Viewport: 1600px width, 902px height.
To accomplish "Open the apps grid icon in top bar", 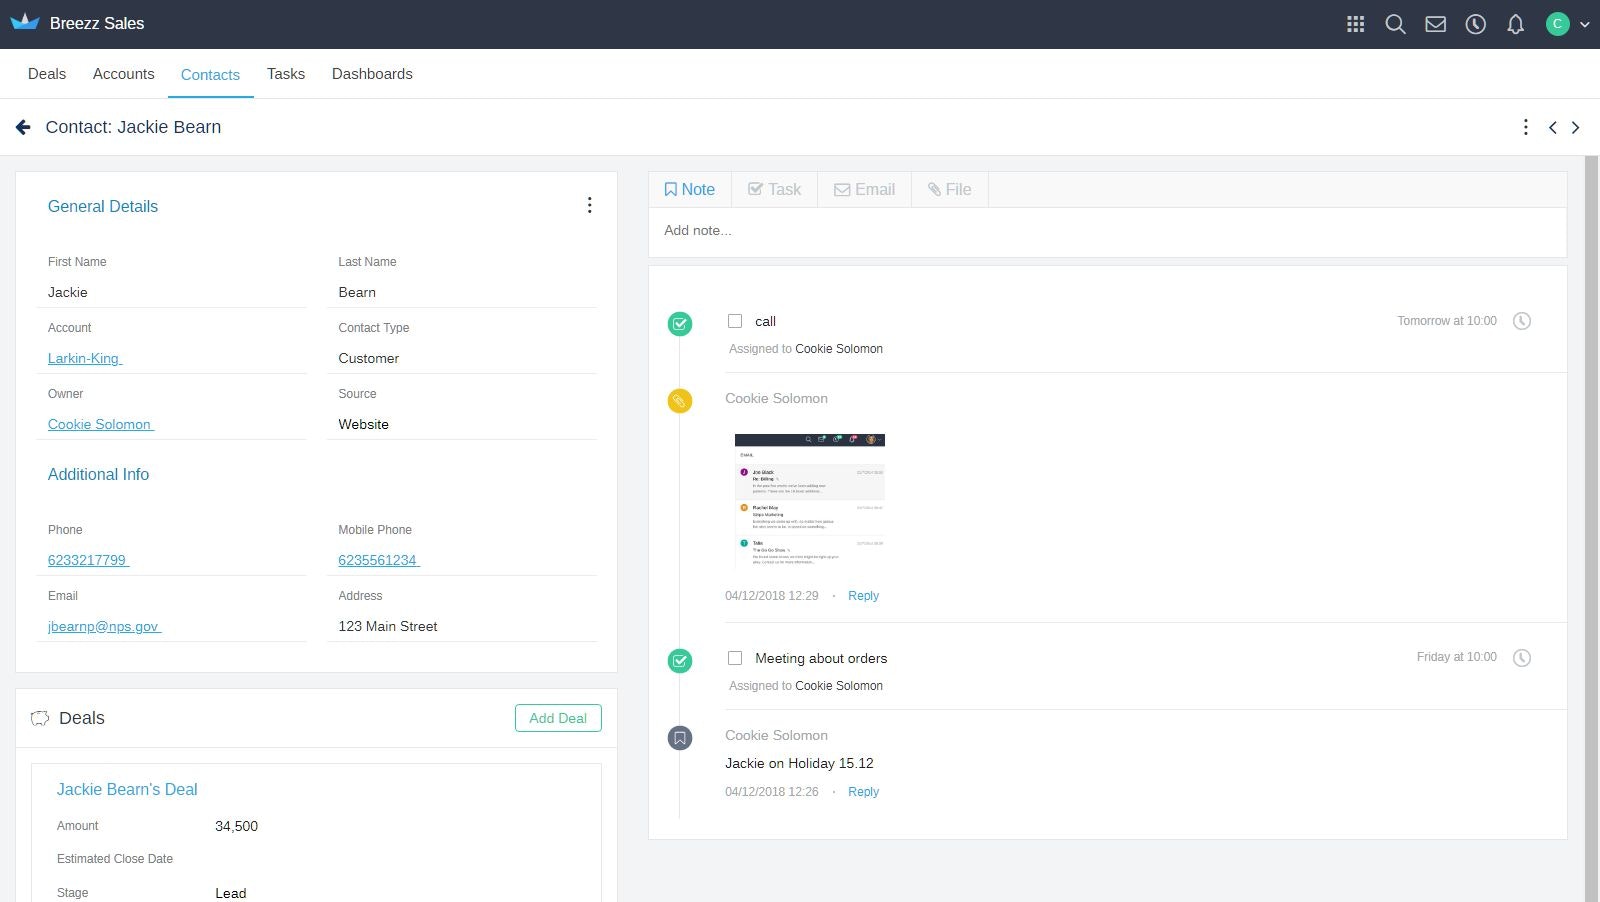I will (1355, 24).
